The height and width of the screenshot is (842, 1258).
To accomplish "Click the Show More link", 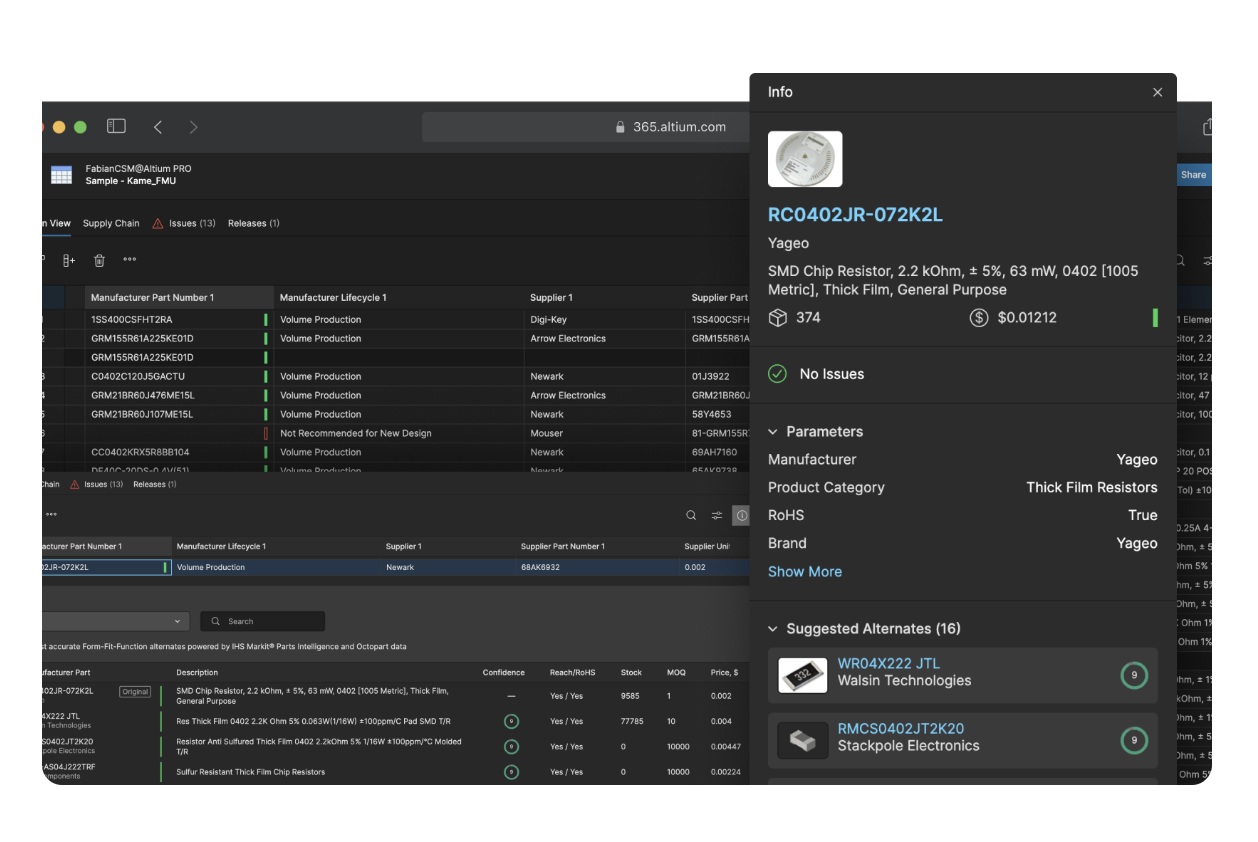I will point(805,572).
